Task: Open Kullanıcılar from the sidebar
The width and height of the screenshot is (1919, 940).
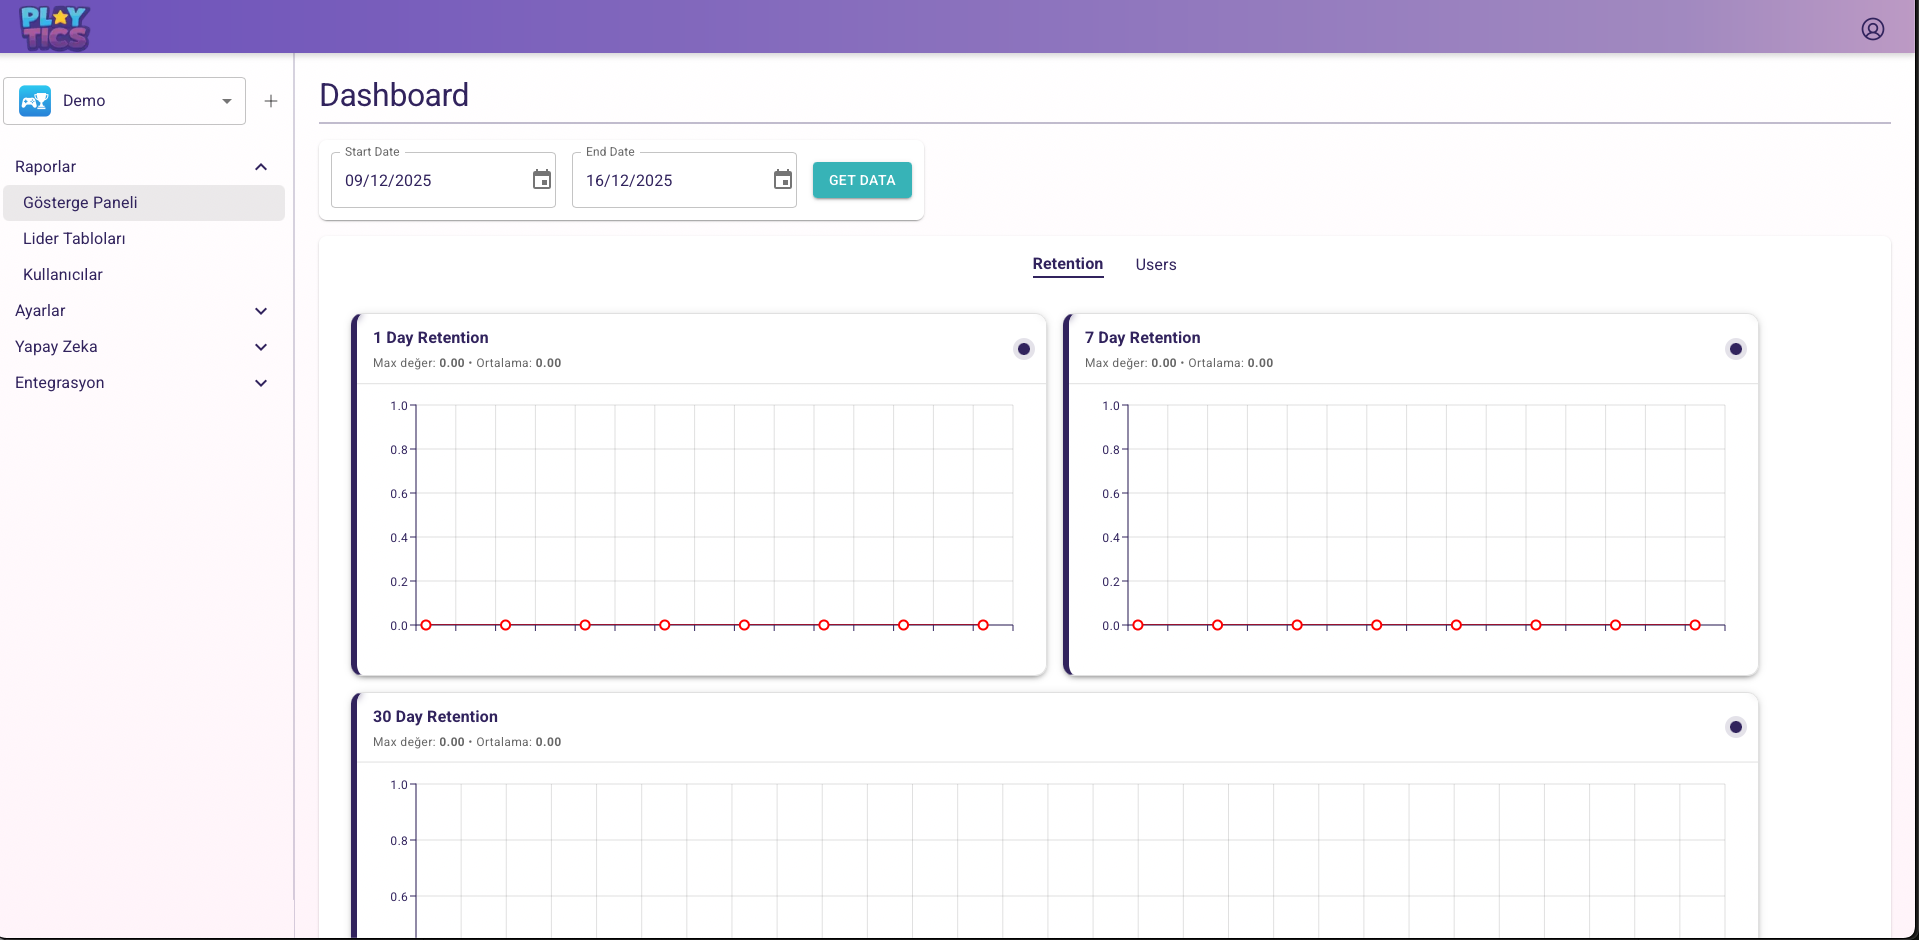Action: [63, 274]
